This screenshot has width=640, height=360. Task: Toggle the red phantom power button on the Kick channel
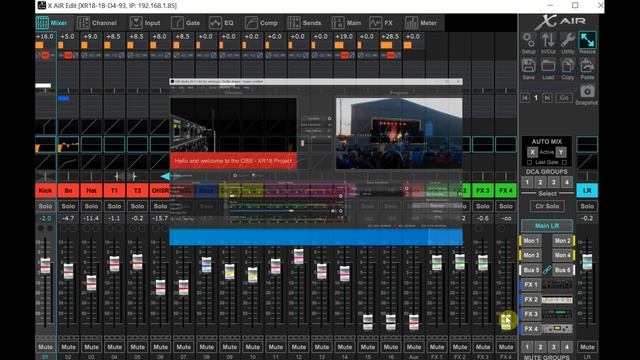click(46, 55)
